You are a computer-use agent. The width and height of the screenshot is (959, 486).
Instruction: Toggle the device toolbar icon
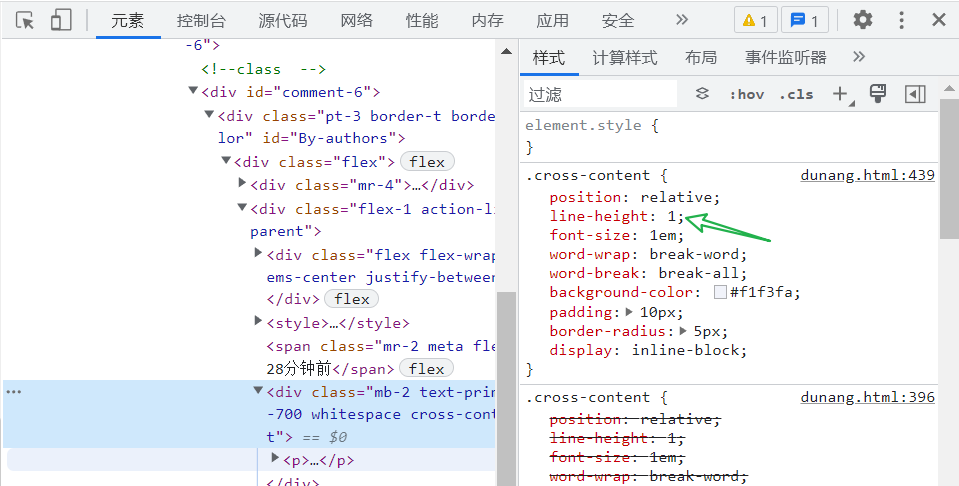(61, 20)
